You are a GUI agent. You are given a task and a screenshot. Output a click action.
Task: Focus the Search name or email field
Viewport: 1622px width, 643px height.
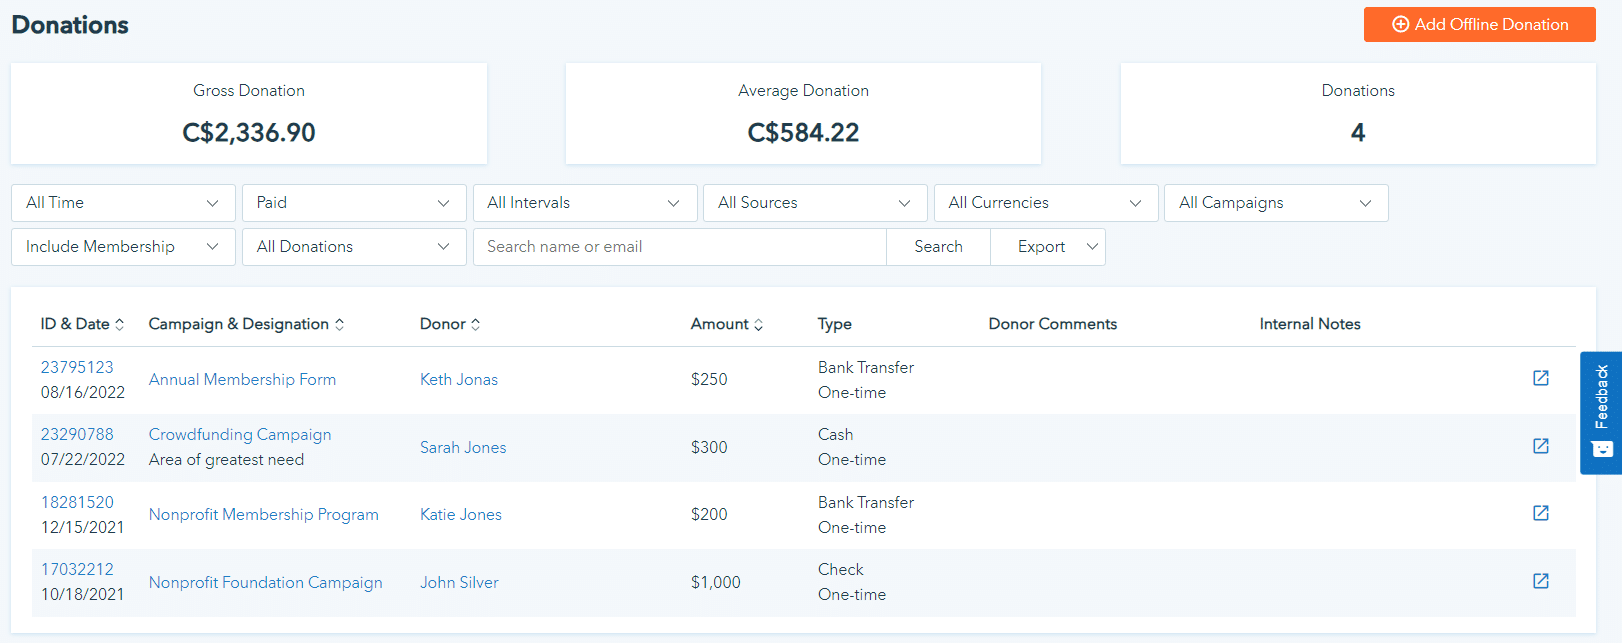tap(680, 247)
